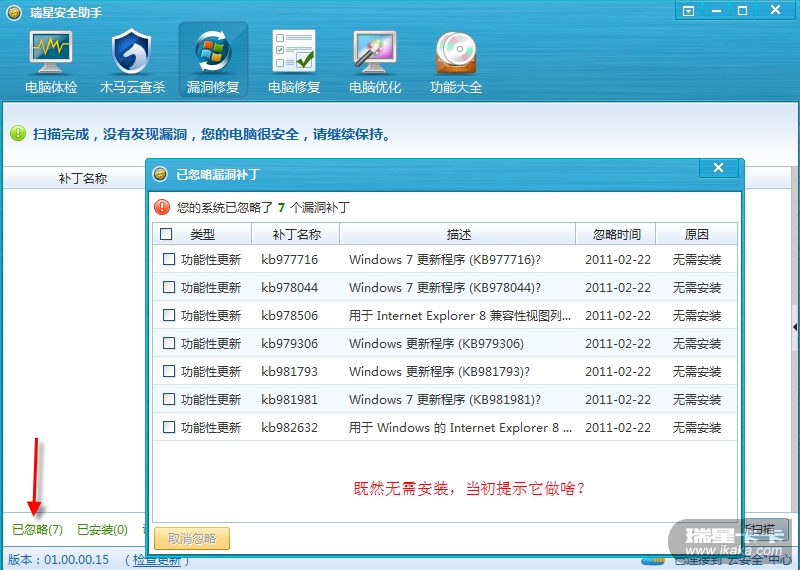The width and height of the screenshot is (800, 570).
Task: Select description 'Windows 更新程序 (KB979306)'
Action: (x=436, y=343)
